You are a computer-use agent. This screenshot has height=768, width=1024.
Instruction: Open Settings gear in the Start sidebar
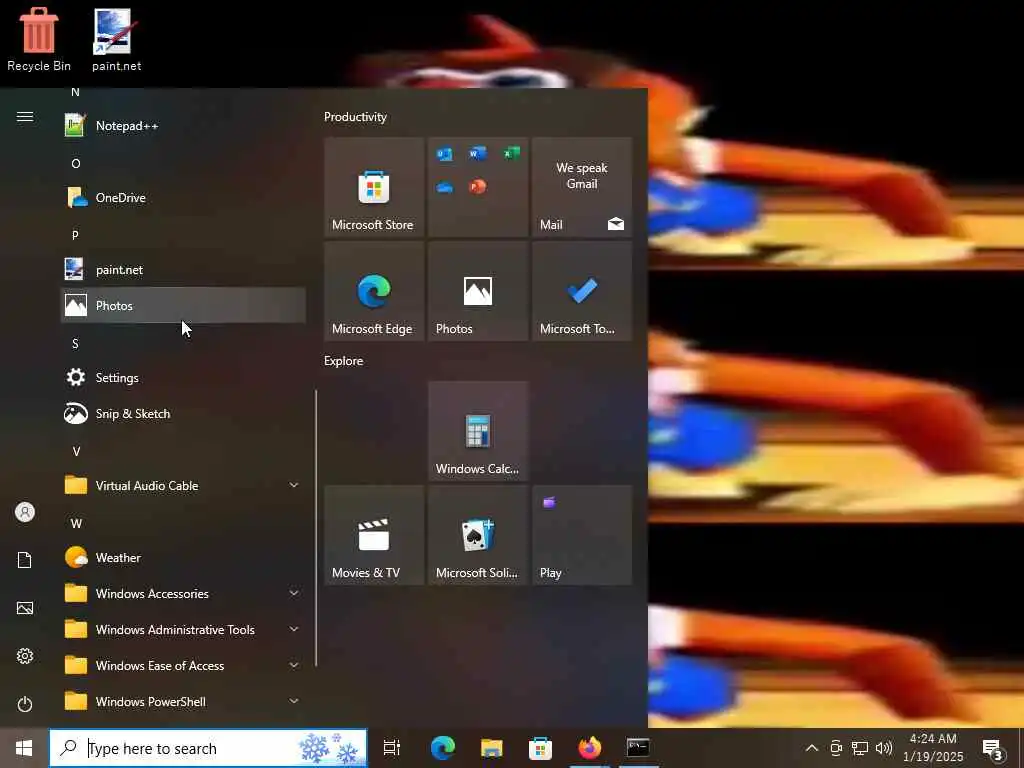tap(25, 656)
